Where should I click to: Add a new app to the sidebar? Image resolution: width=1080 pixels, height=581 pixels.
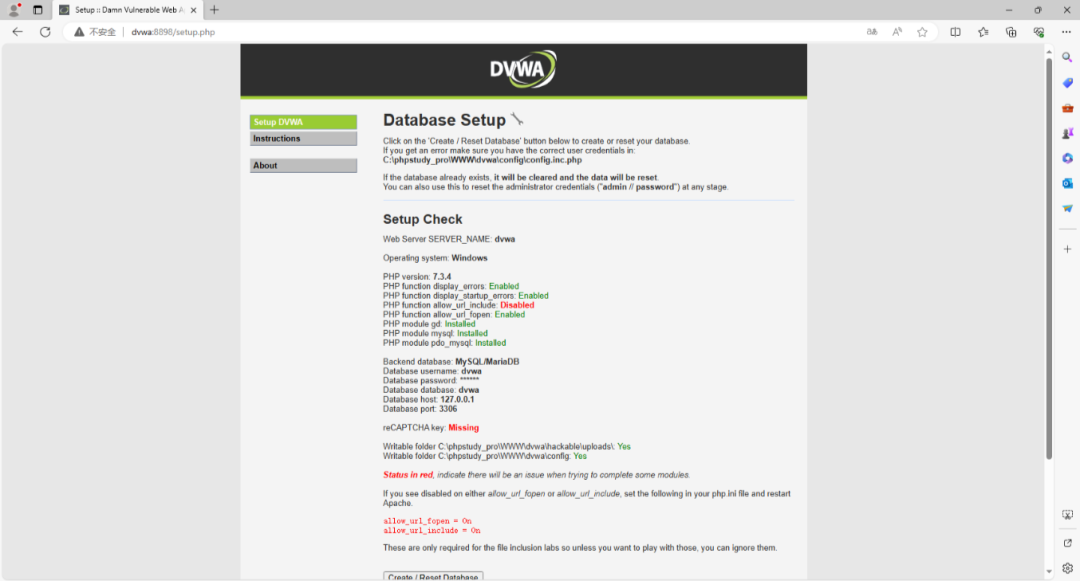click(x=1067, y=249)
